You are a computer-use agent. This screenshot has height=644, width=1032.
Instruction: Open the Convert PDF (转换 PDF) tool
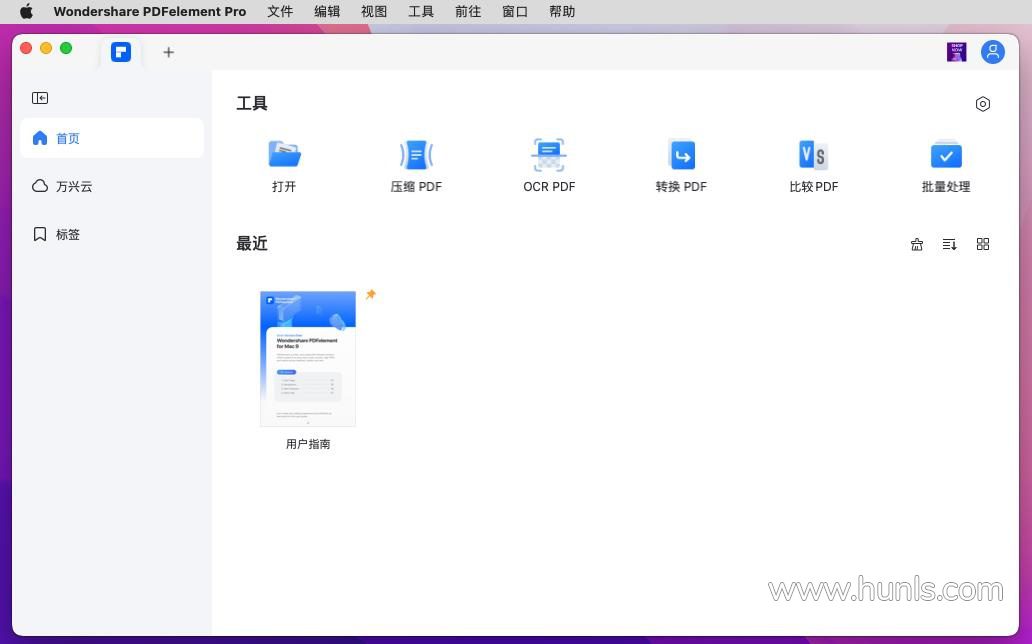tap(681, 155)
